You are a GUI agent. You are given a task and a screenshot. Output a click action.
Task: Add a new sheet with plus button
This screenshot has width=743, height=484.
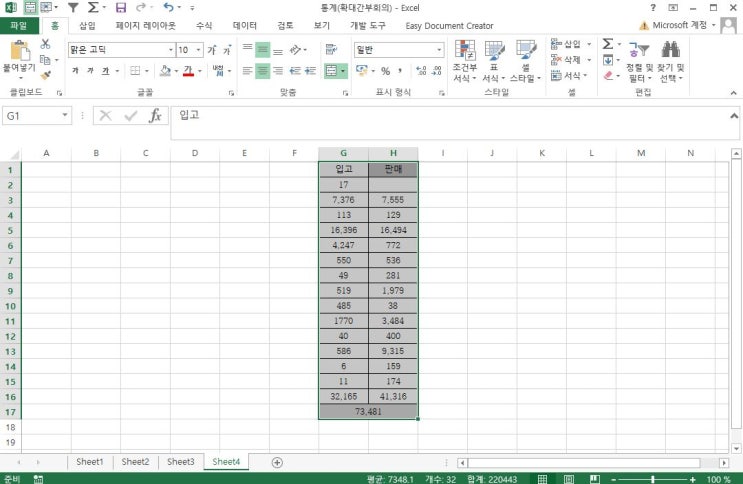point(277,462)
